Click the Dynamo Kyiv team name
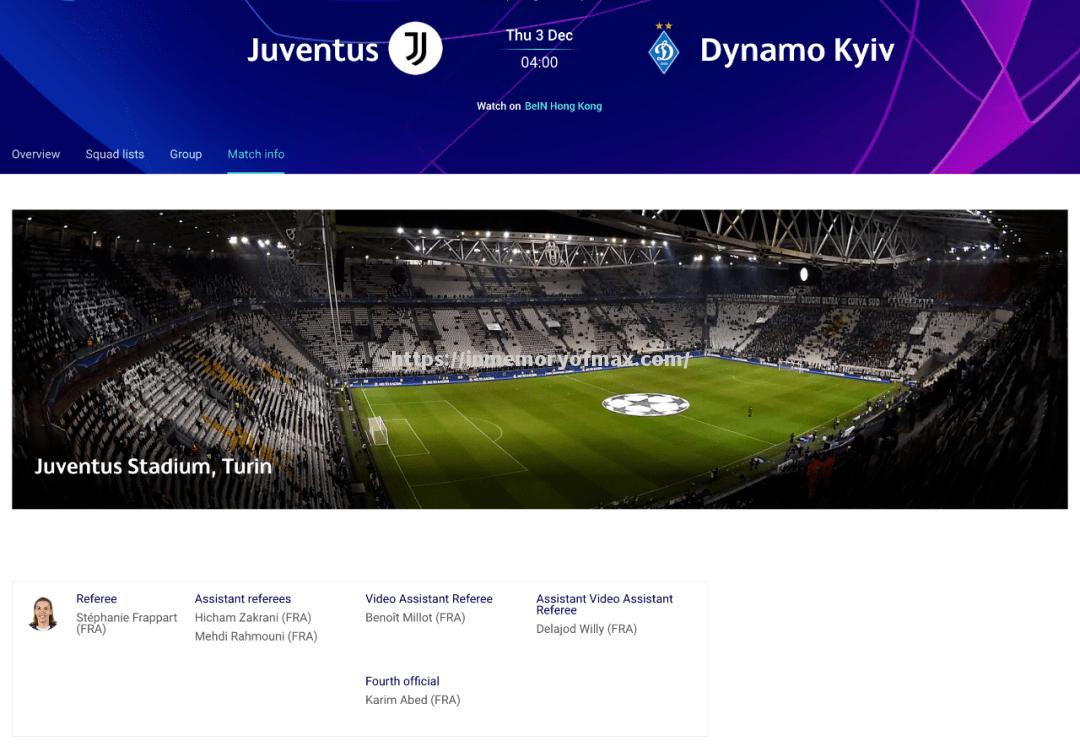1080x752 pixels. [x=797, y=50]
